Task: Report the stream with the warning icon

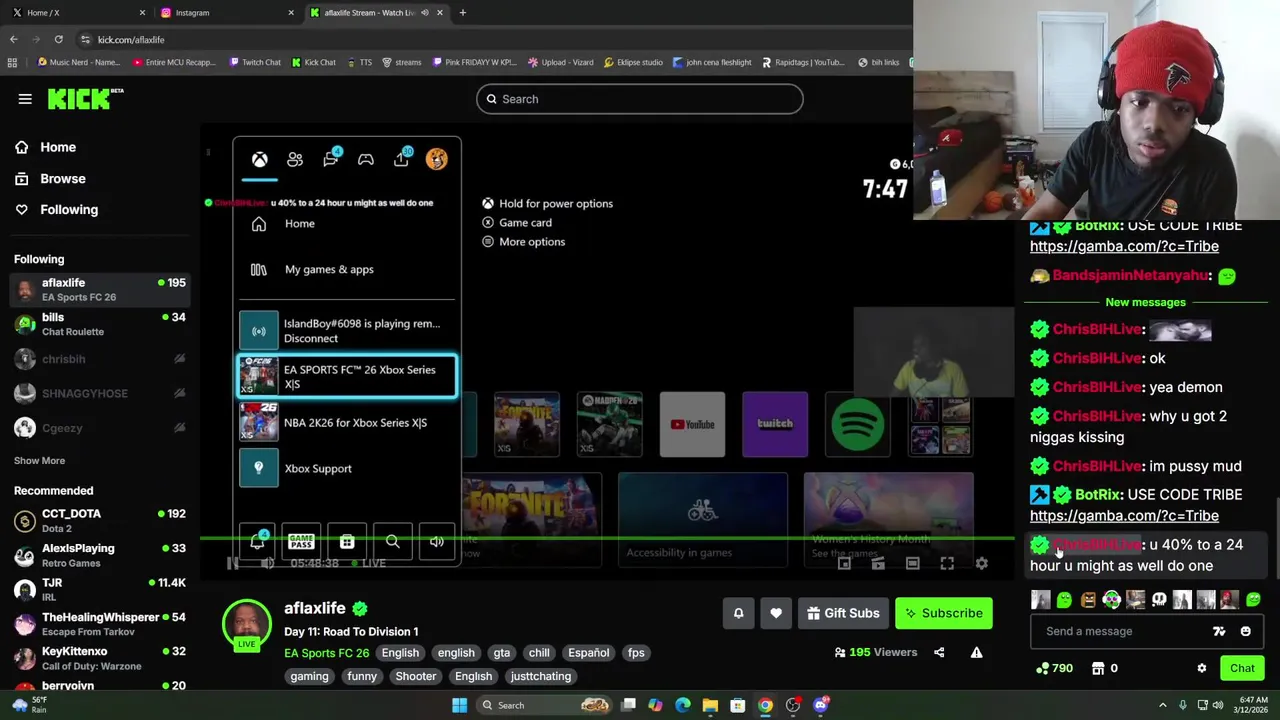Action: (976, 652)
